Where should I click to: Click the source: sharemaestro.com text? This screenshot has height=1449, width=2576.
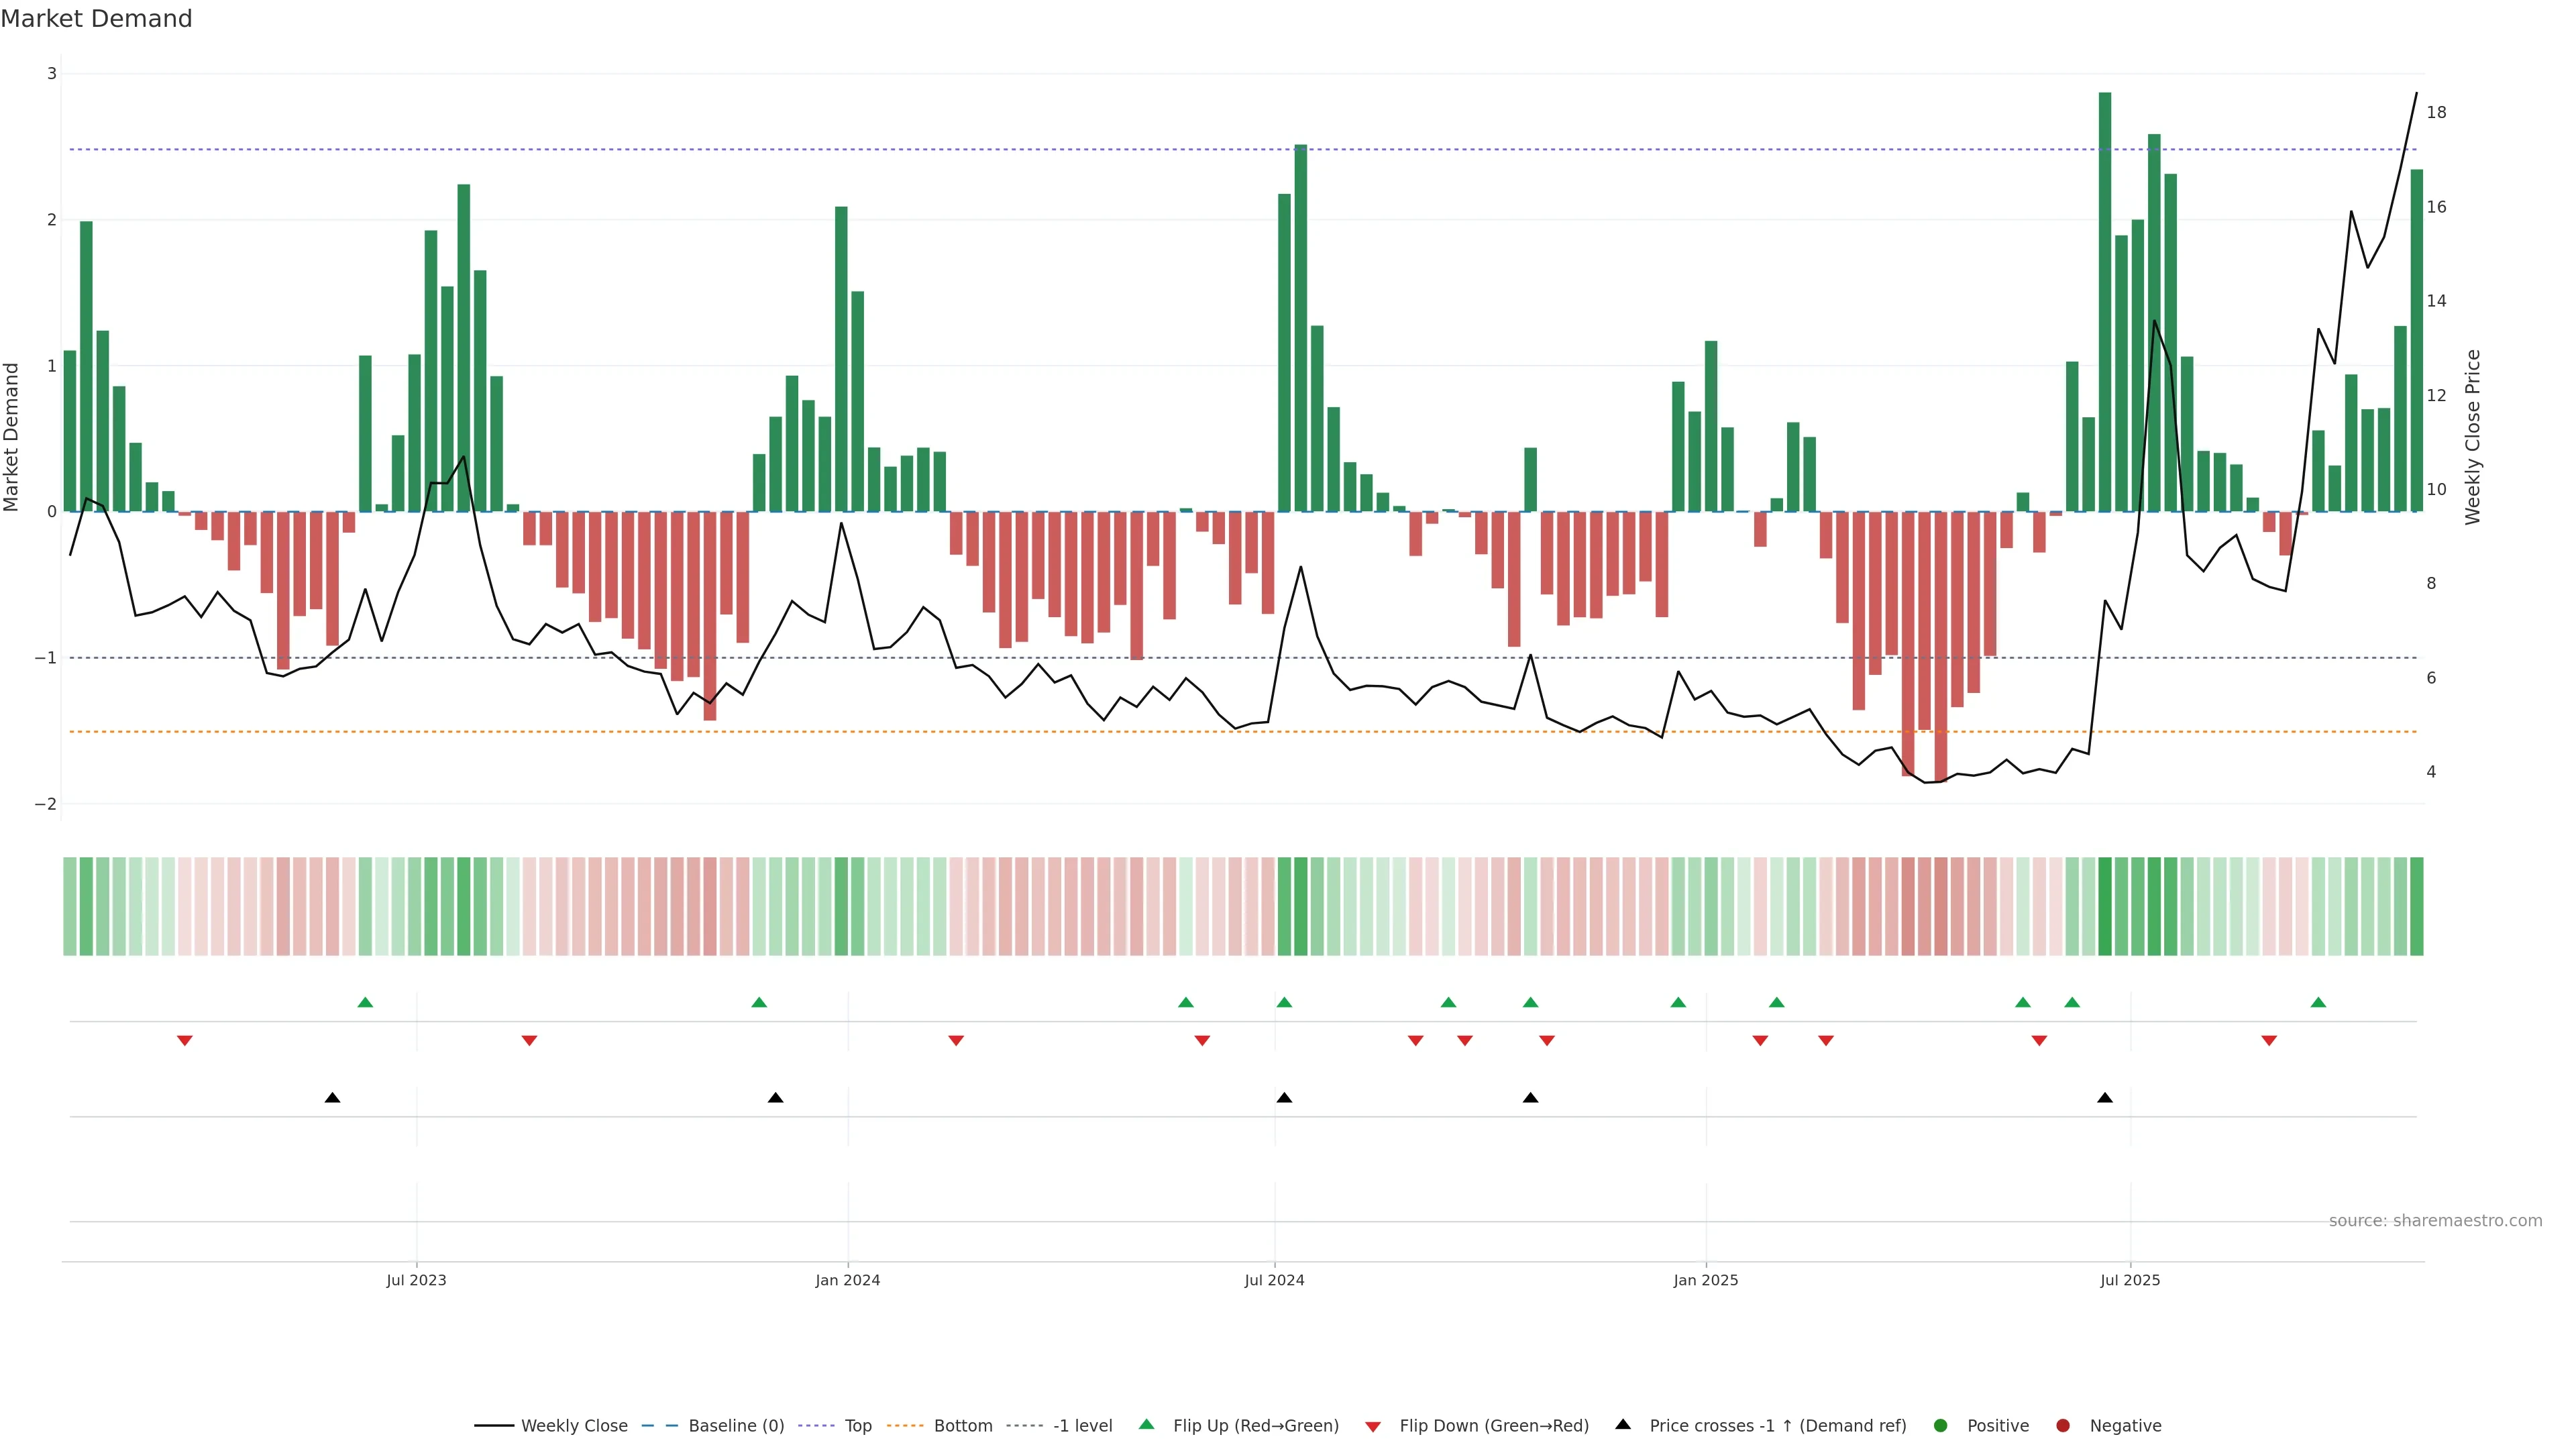pos(2435,1221)
